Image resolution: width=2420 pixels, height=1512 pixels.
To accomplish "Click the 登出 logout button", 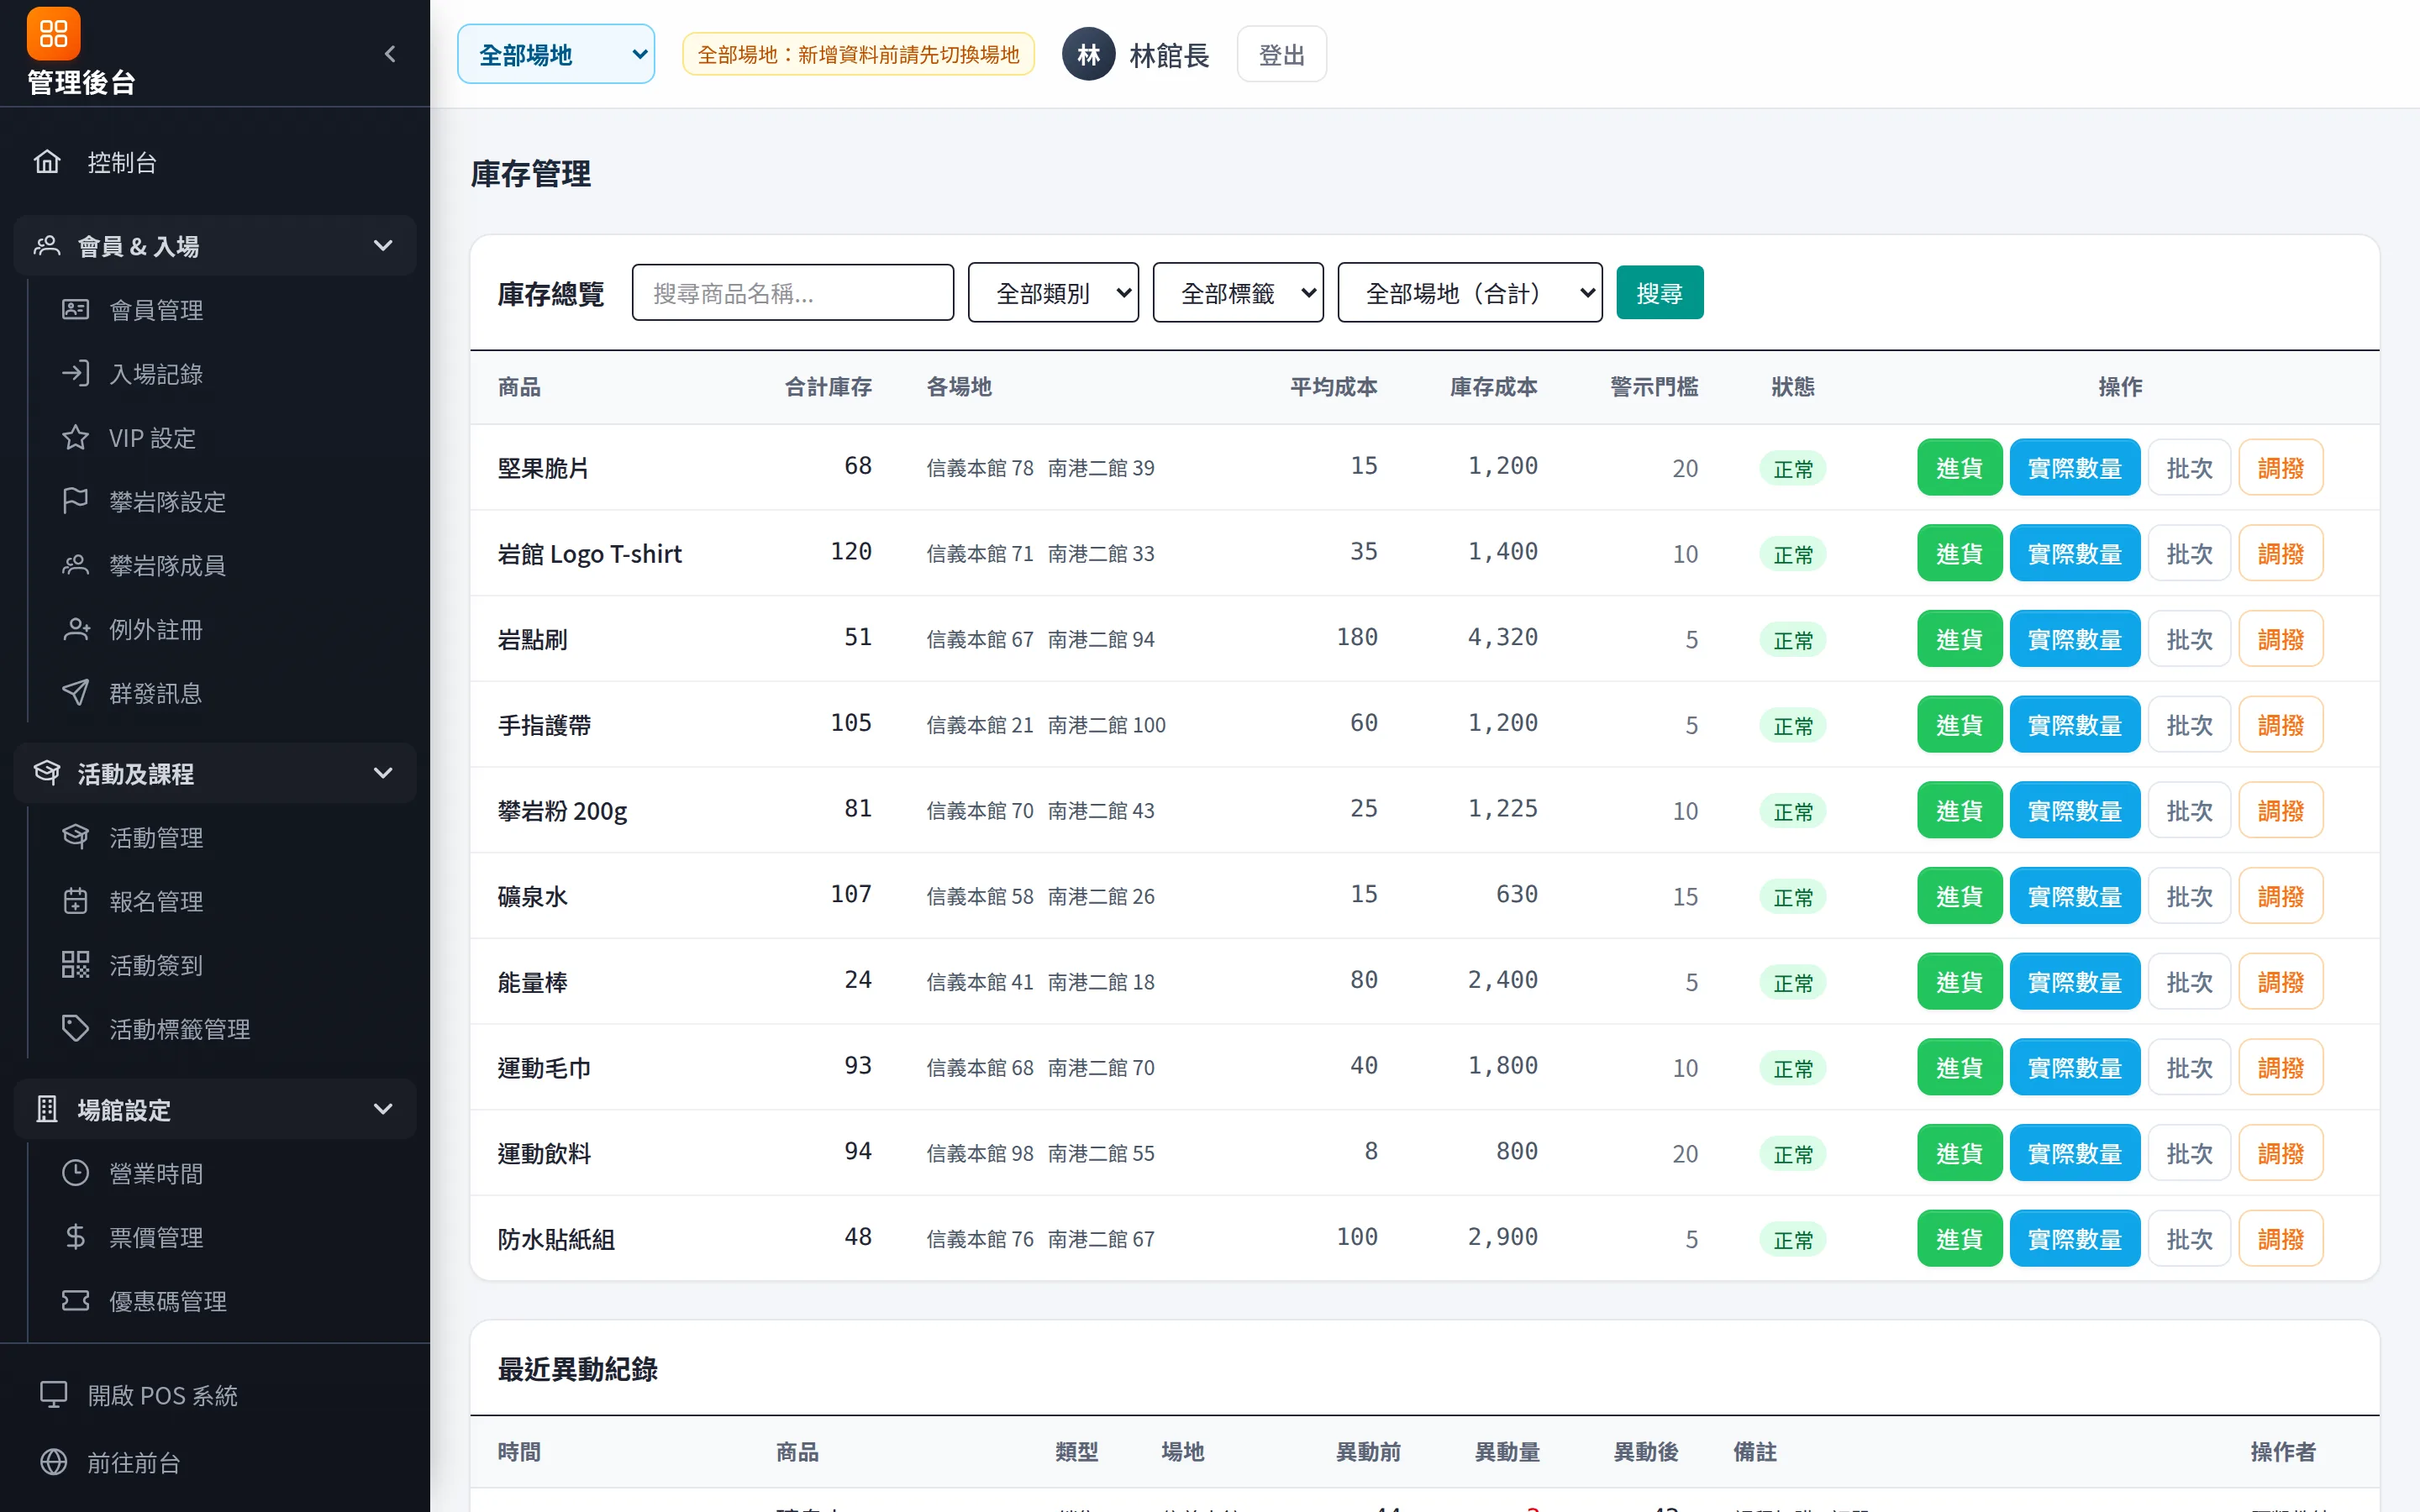I will (1282, 54).
